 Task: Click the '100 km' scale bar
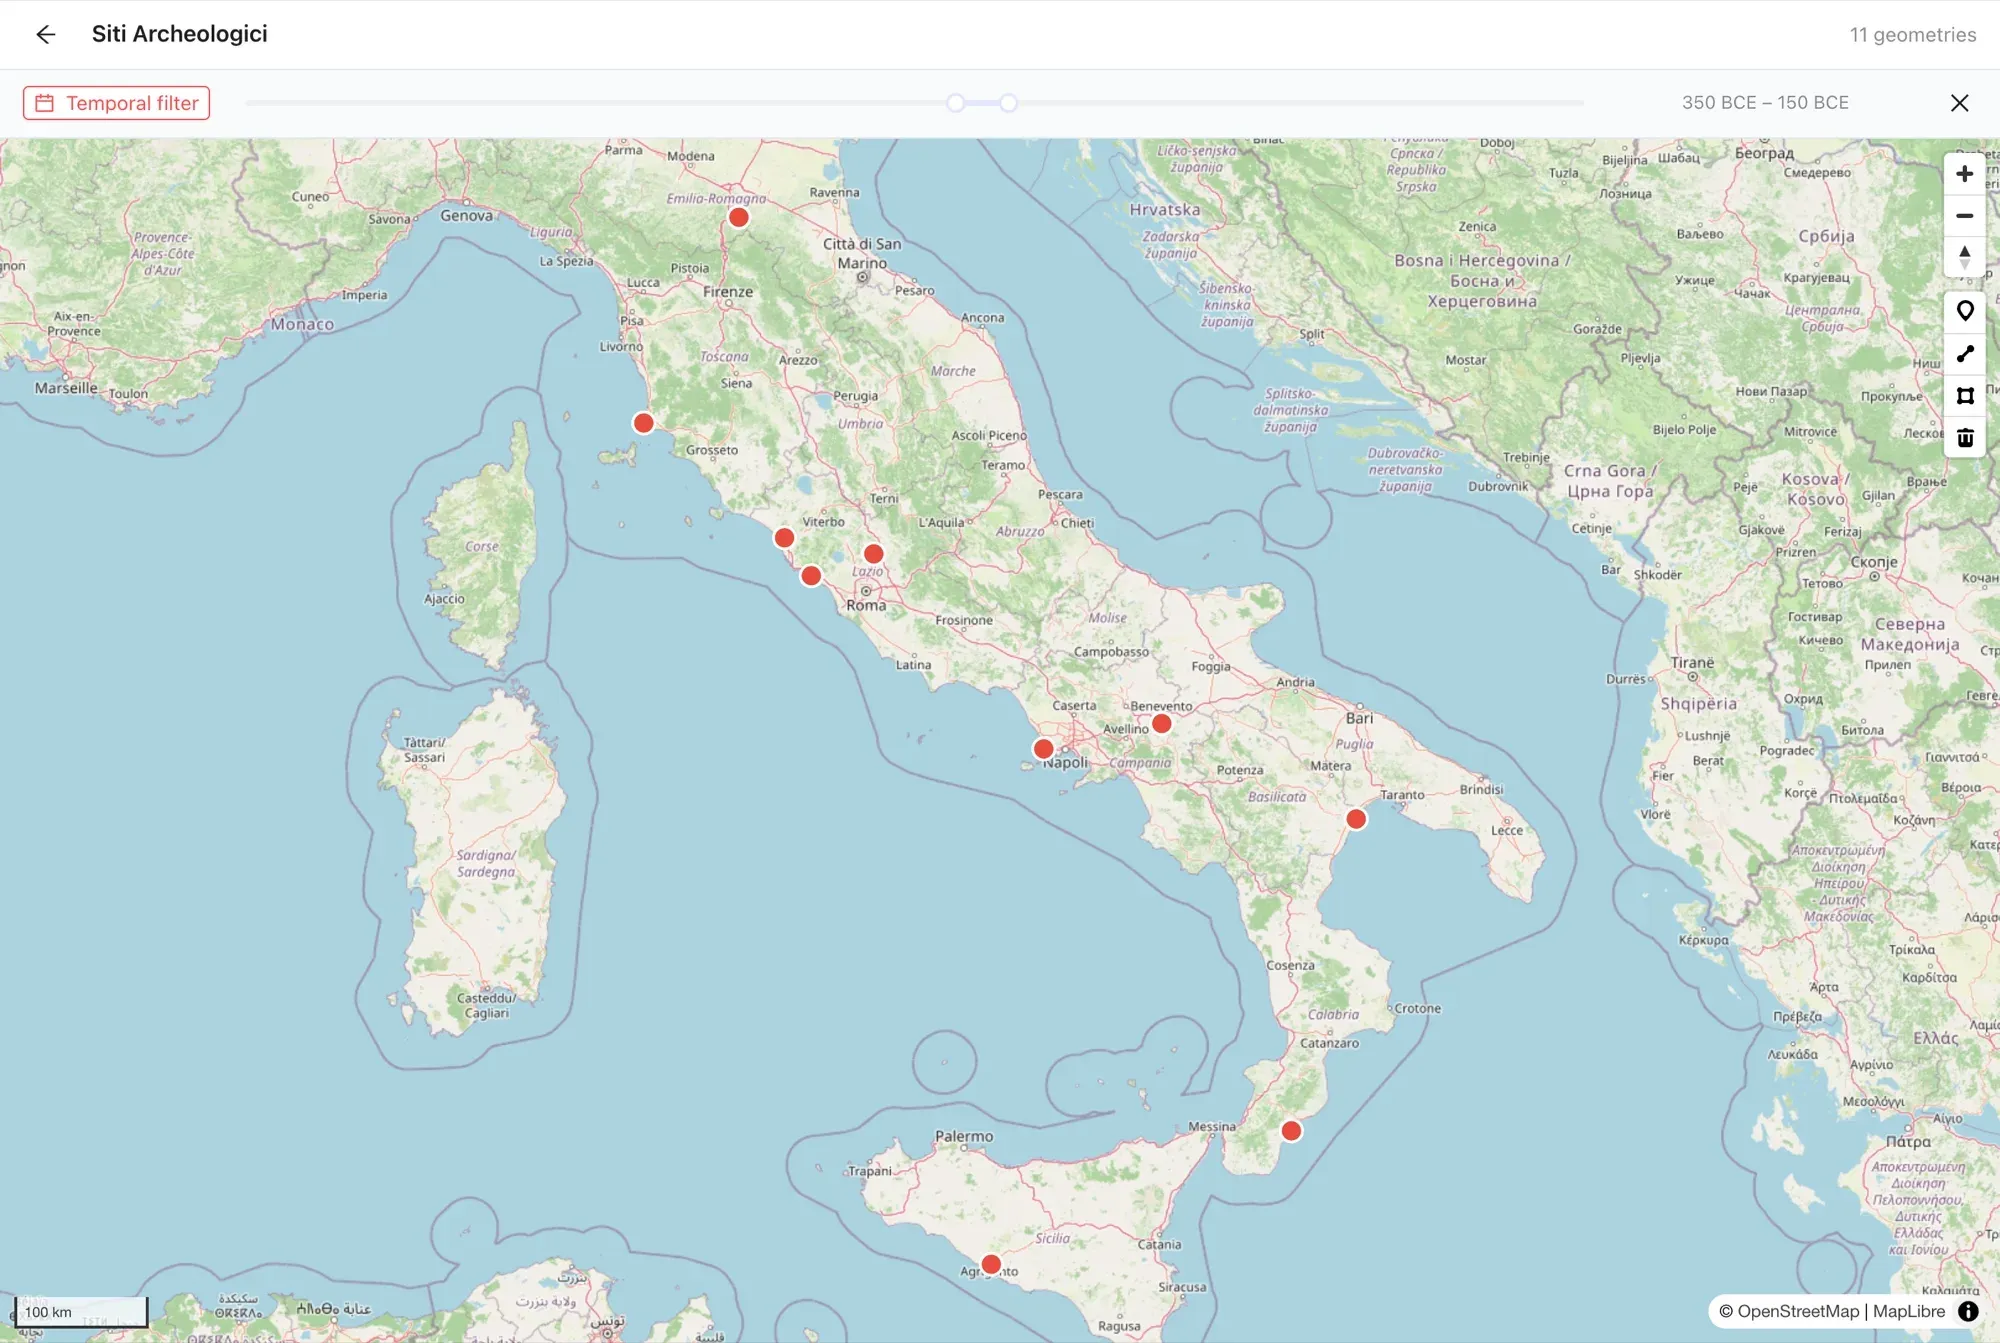point(81,1312)
